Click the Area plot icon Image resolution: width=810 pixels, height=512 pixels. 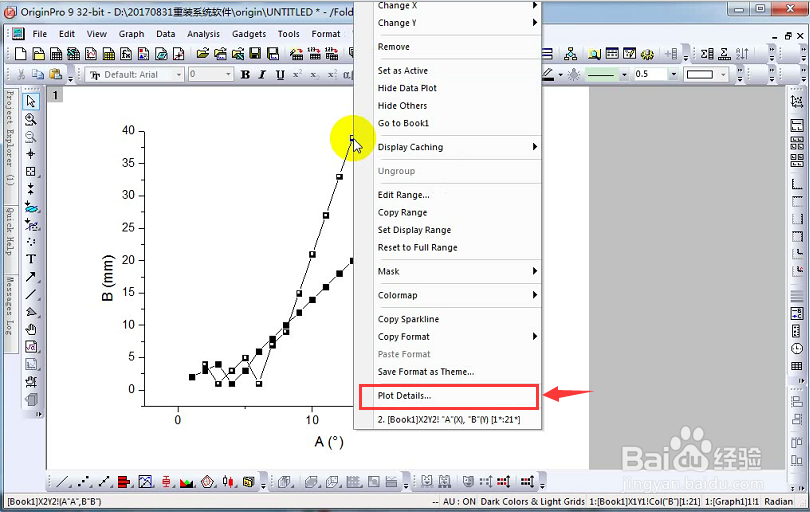coord(186,482)
